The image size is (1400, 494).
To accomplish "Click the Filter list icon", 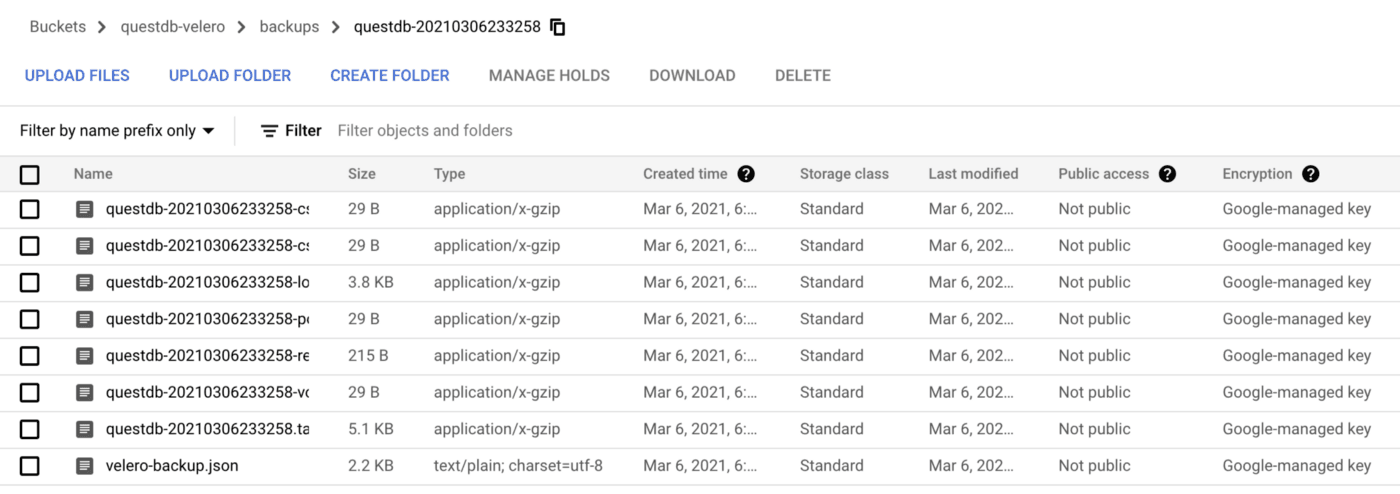I will (x=269, y=131).
